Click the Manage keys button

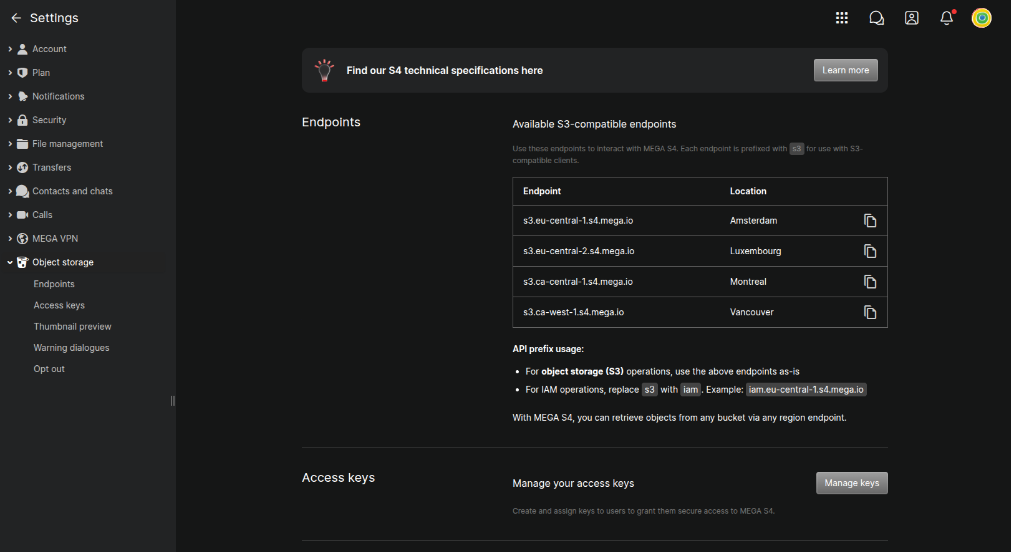click(x=852, y=483)
